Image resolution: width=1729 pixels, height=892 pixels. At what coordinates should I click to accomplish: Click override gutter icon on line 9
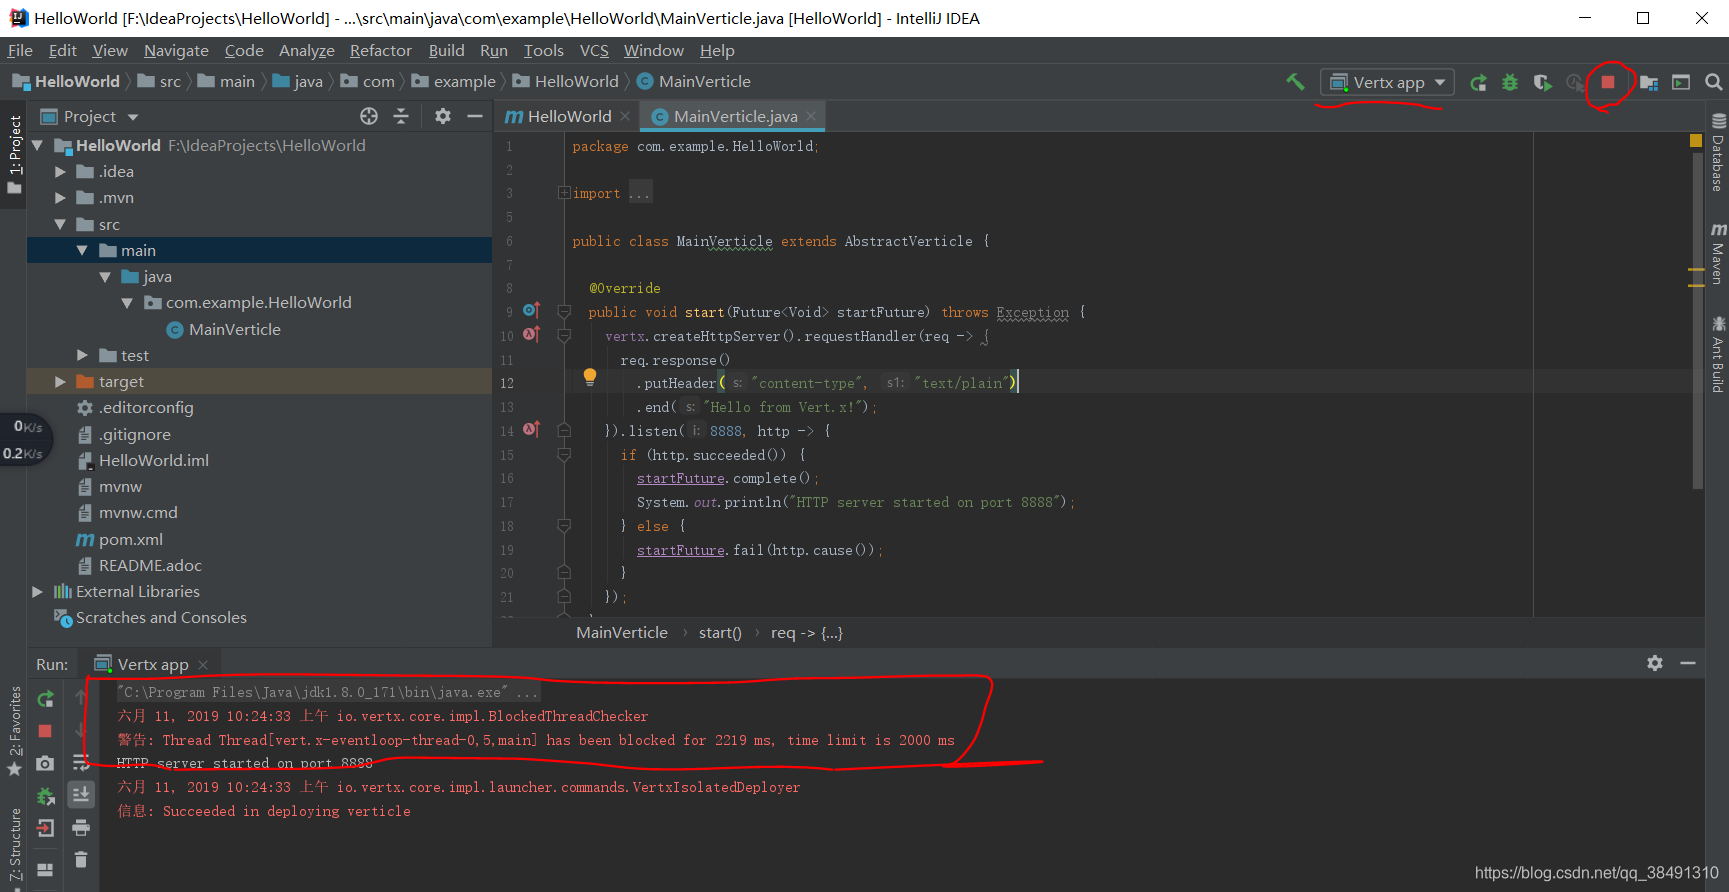[531, 310]
